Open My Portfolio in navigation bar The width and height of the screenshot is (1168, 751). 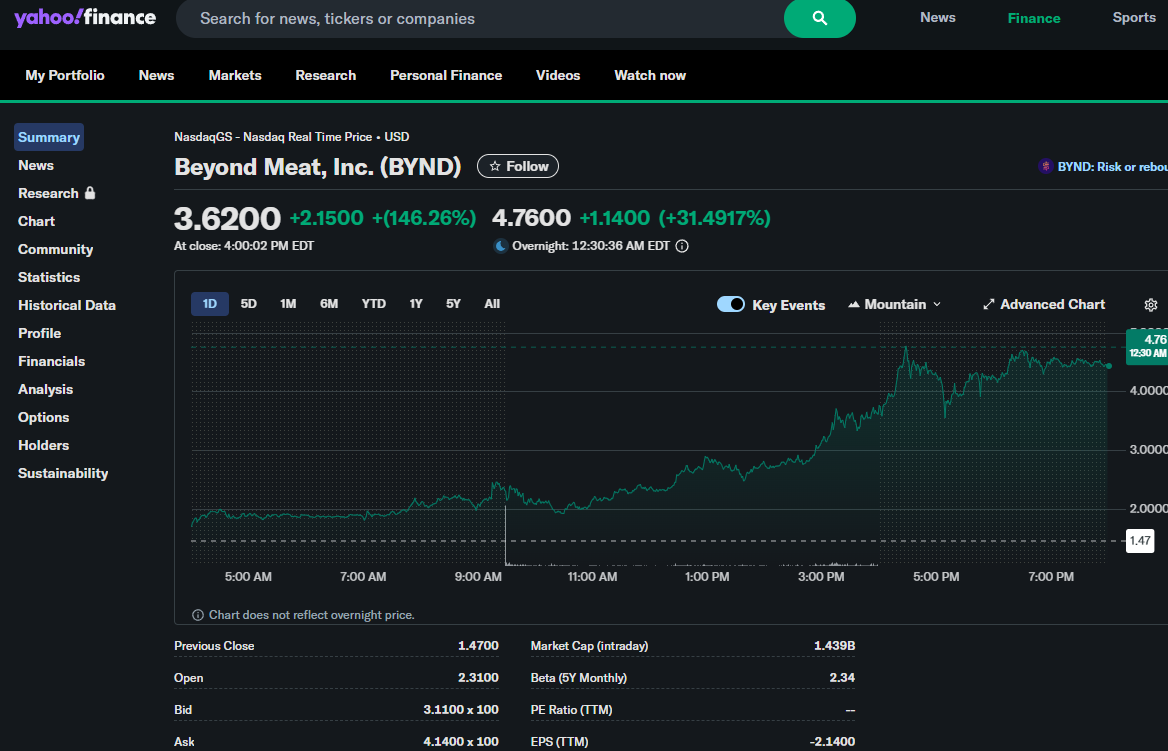click(65, 75)
